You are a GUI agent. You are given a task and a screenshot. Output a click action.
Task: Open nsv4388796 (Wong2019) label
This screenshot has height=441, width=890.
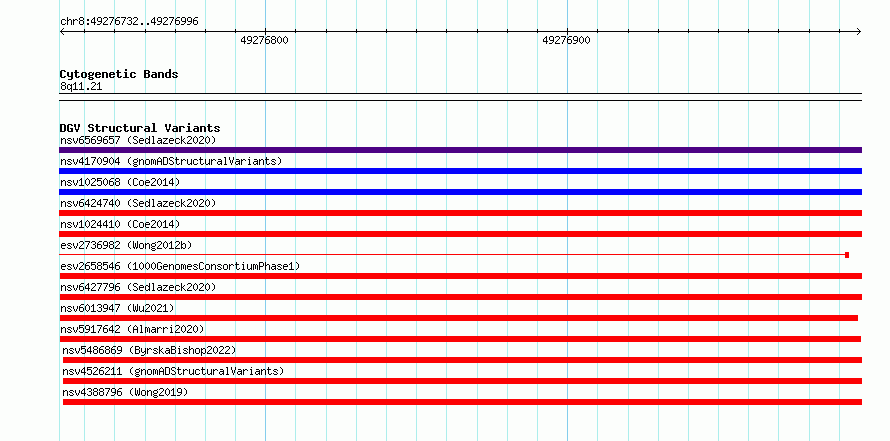click(125, 392)
